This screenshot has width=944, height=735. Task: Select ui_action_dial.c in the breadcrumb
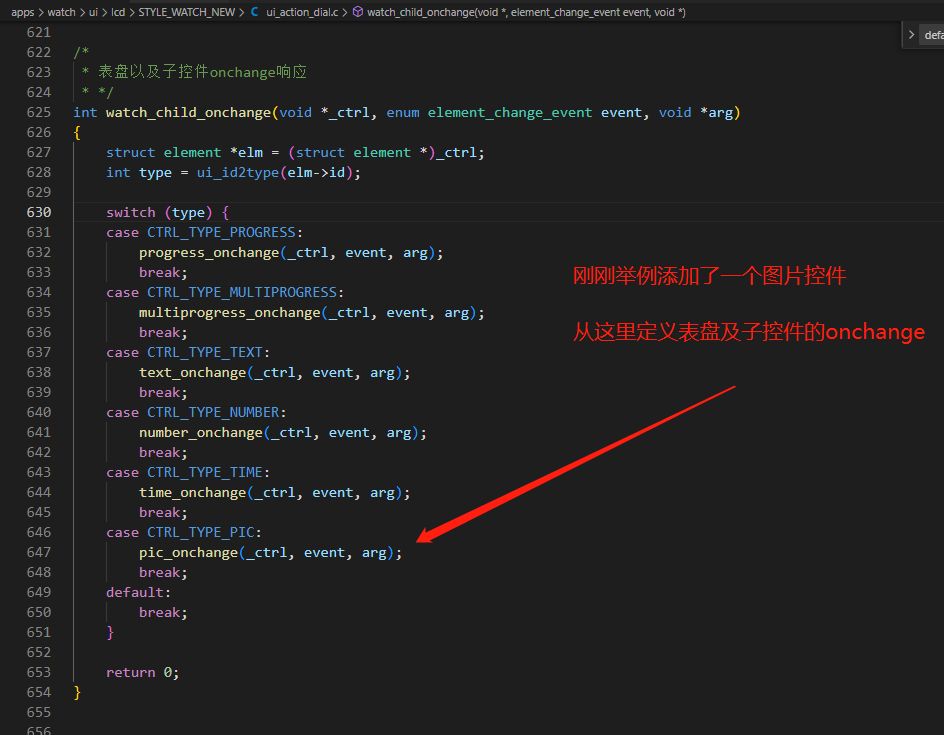[302, 12]
